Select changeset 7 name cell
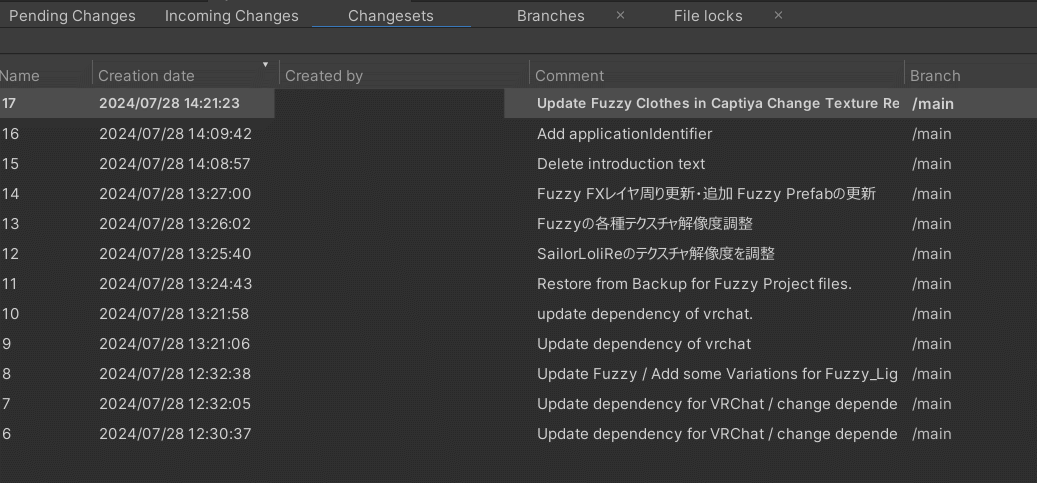 (6, 404)
